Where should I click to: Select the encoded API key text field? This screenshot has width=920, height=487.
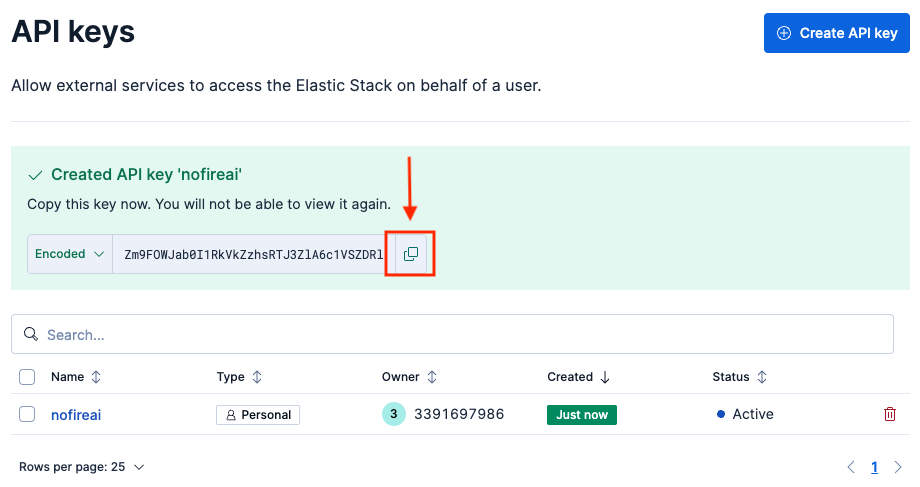[254, 254]
